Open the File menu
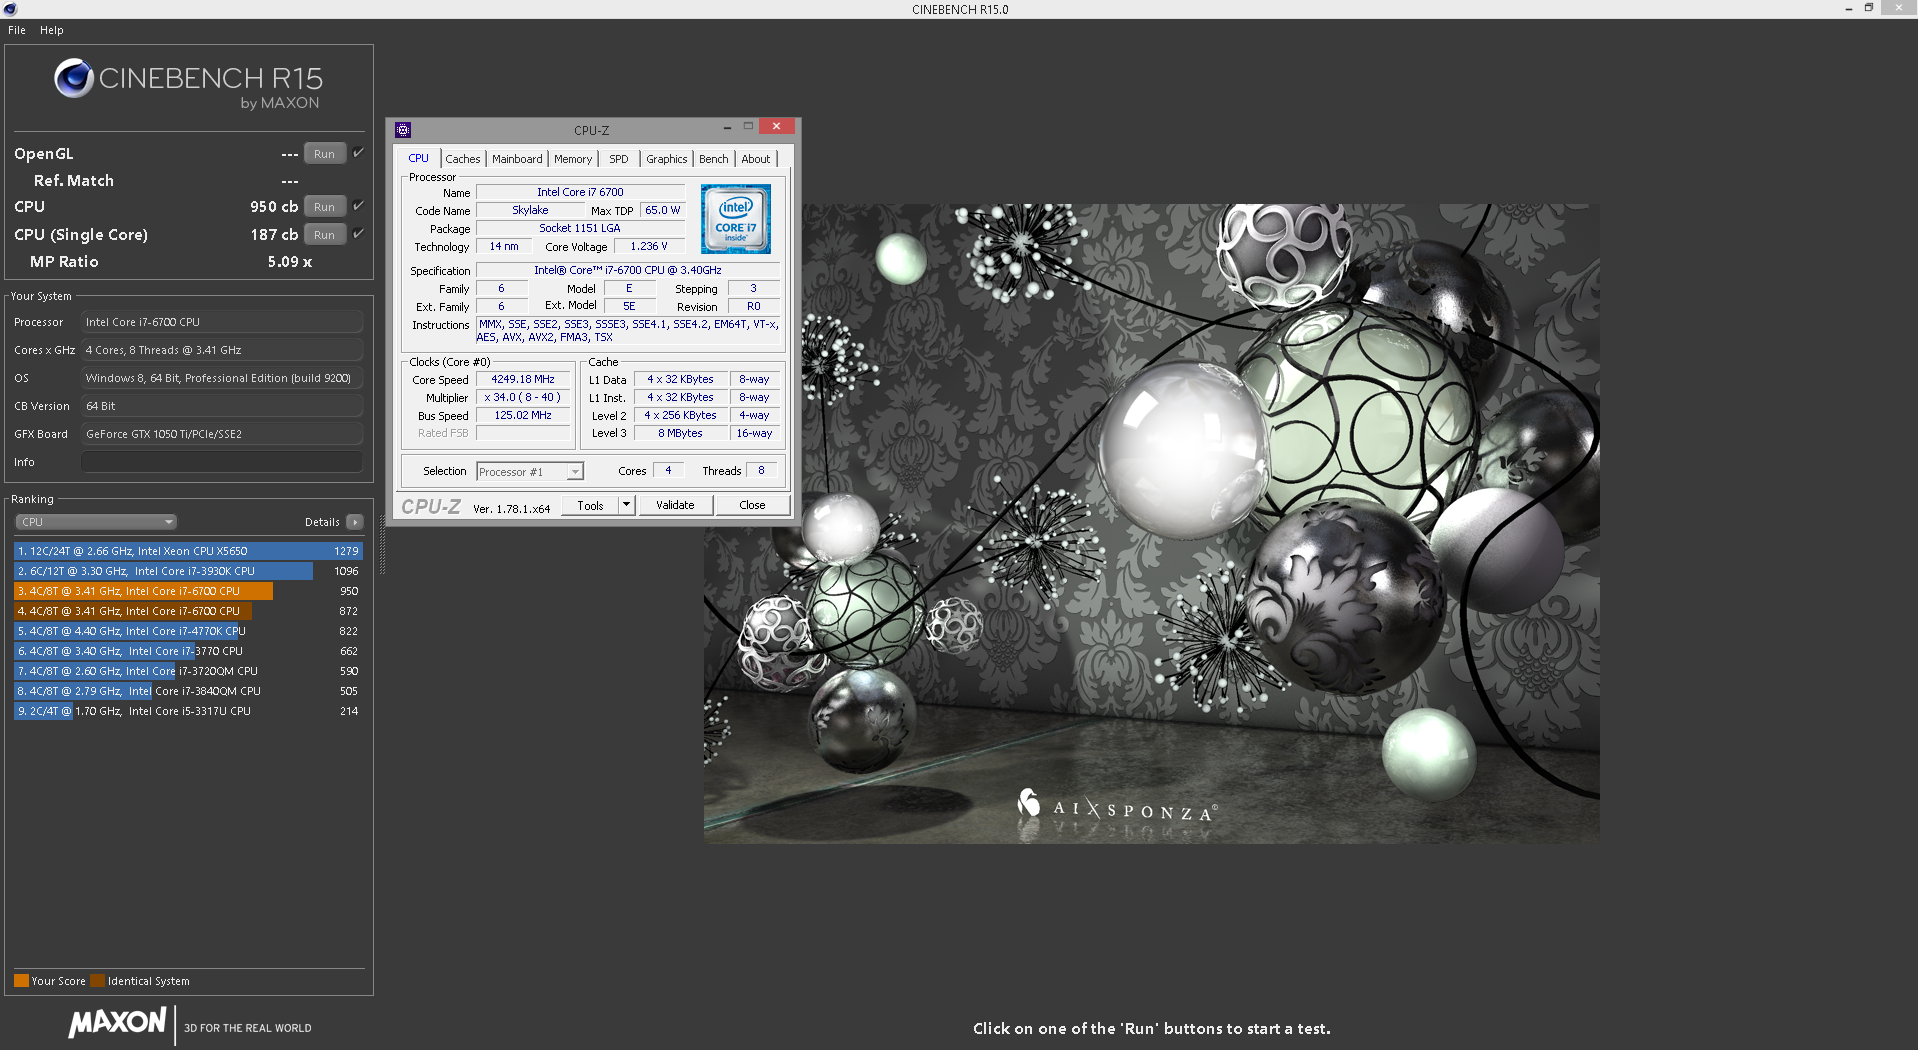1918x1050 pixels. tap(17, 30)
